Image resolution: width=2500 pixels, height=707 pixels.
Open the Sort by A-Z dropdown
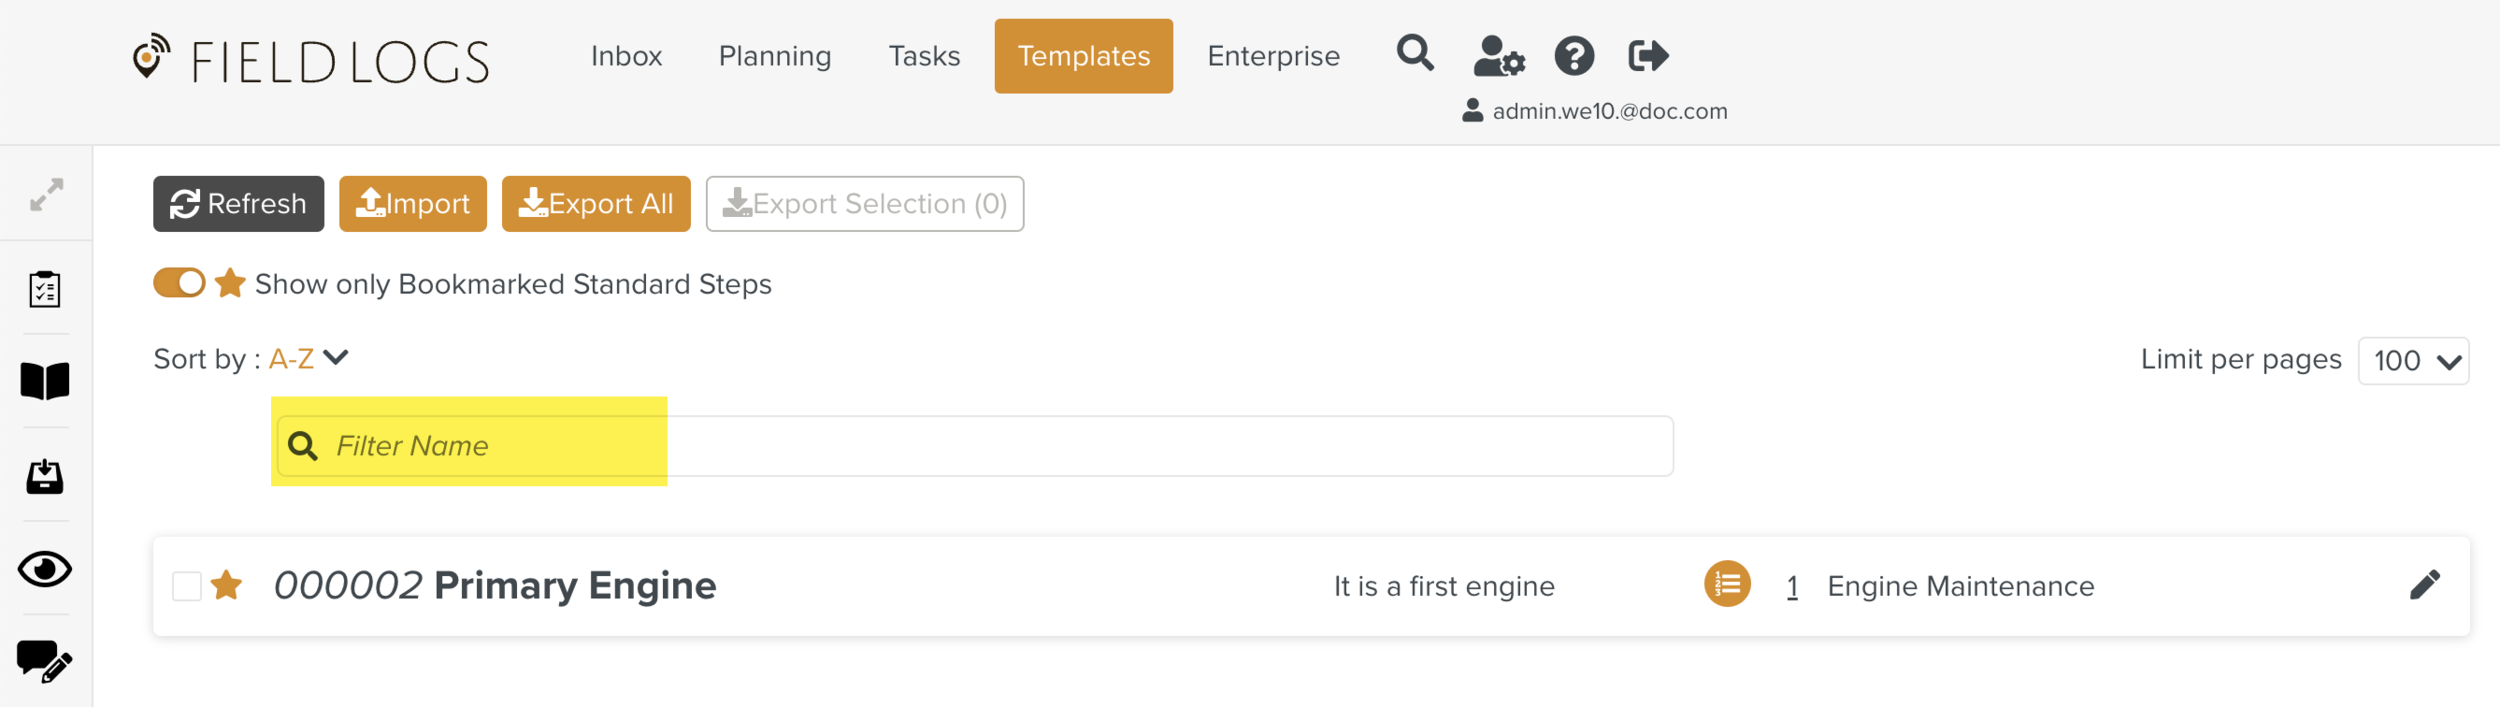tap(309, 358)
